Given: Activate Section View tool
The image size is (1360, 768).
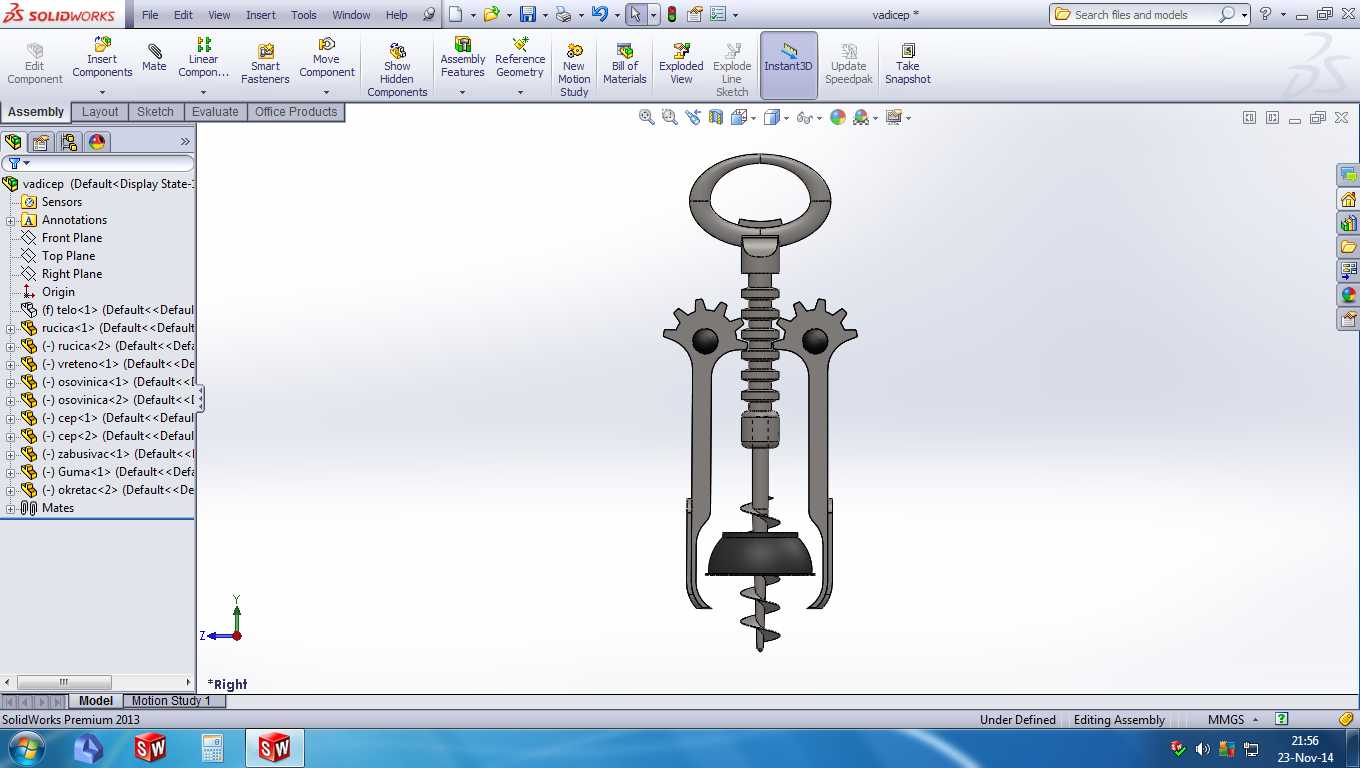Looking at the screenshot, I should pyautogui.click(x=716, y=117).
